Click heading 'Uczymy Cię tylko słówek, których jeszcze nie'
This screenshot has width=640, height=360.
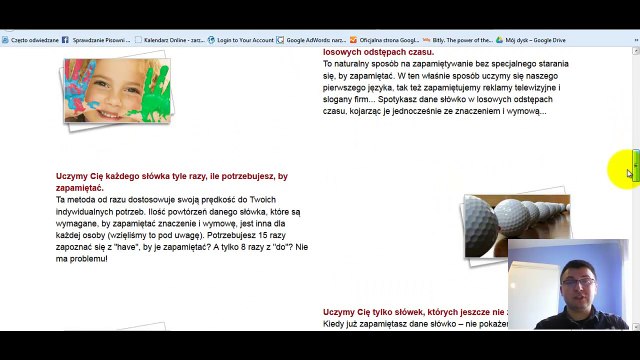coord(415,312)
